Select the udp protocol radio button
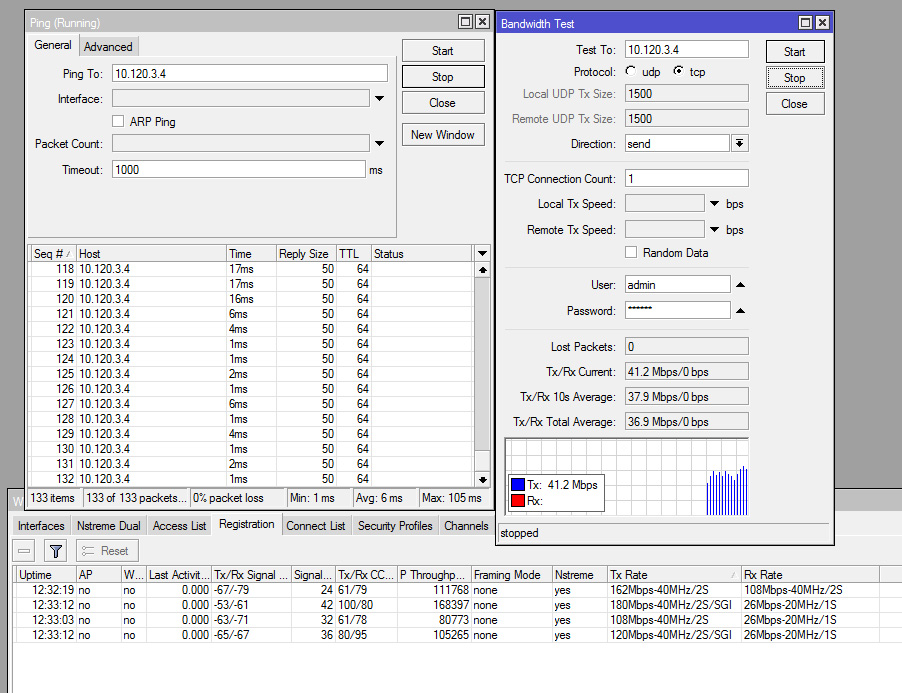 [631, 72]
